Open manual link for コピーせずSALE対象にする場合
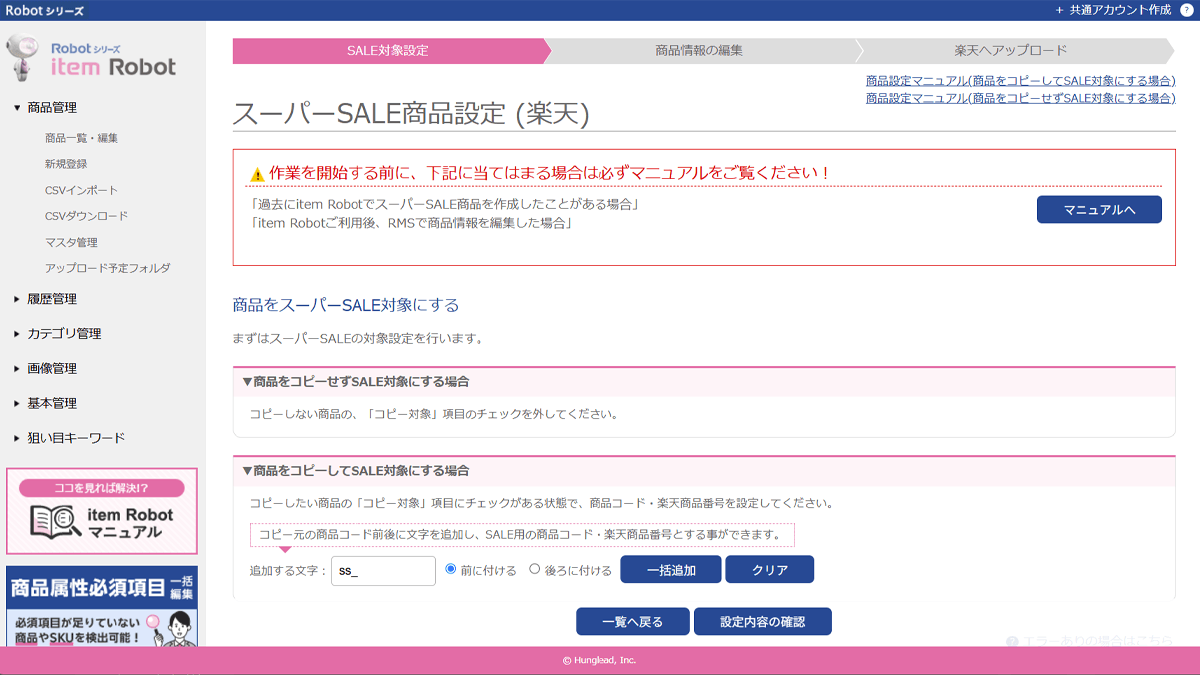Viewport: 1200px width, 675px height. pyautogui.click(x=1020, y=98)
